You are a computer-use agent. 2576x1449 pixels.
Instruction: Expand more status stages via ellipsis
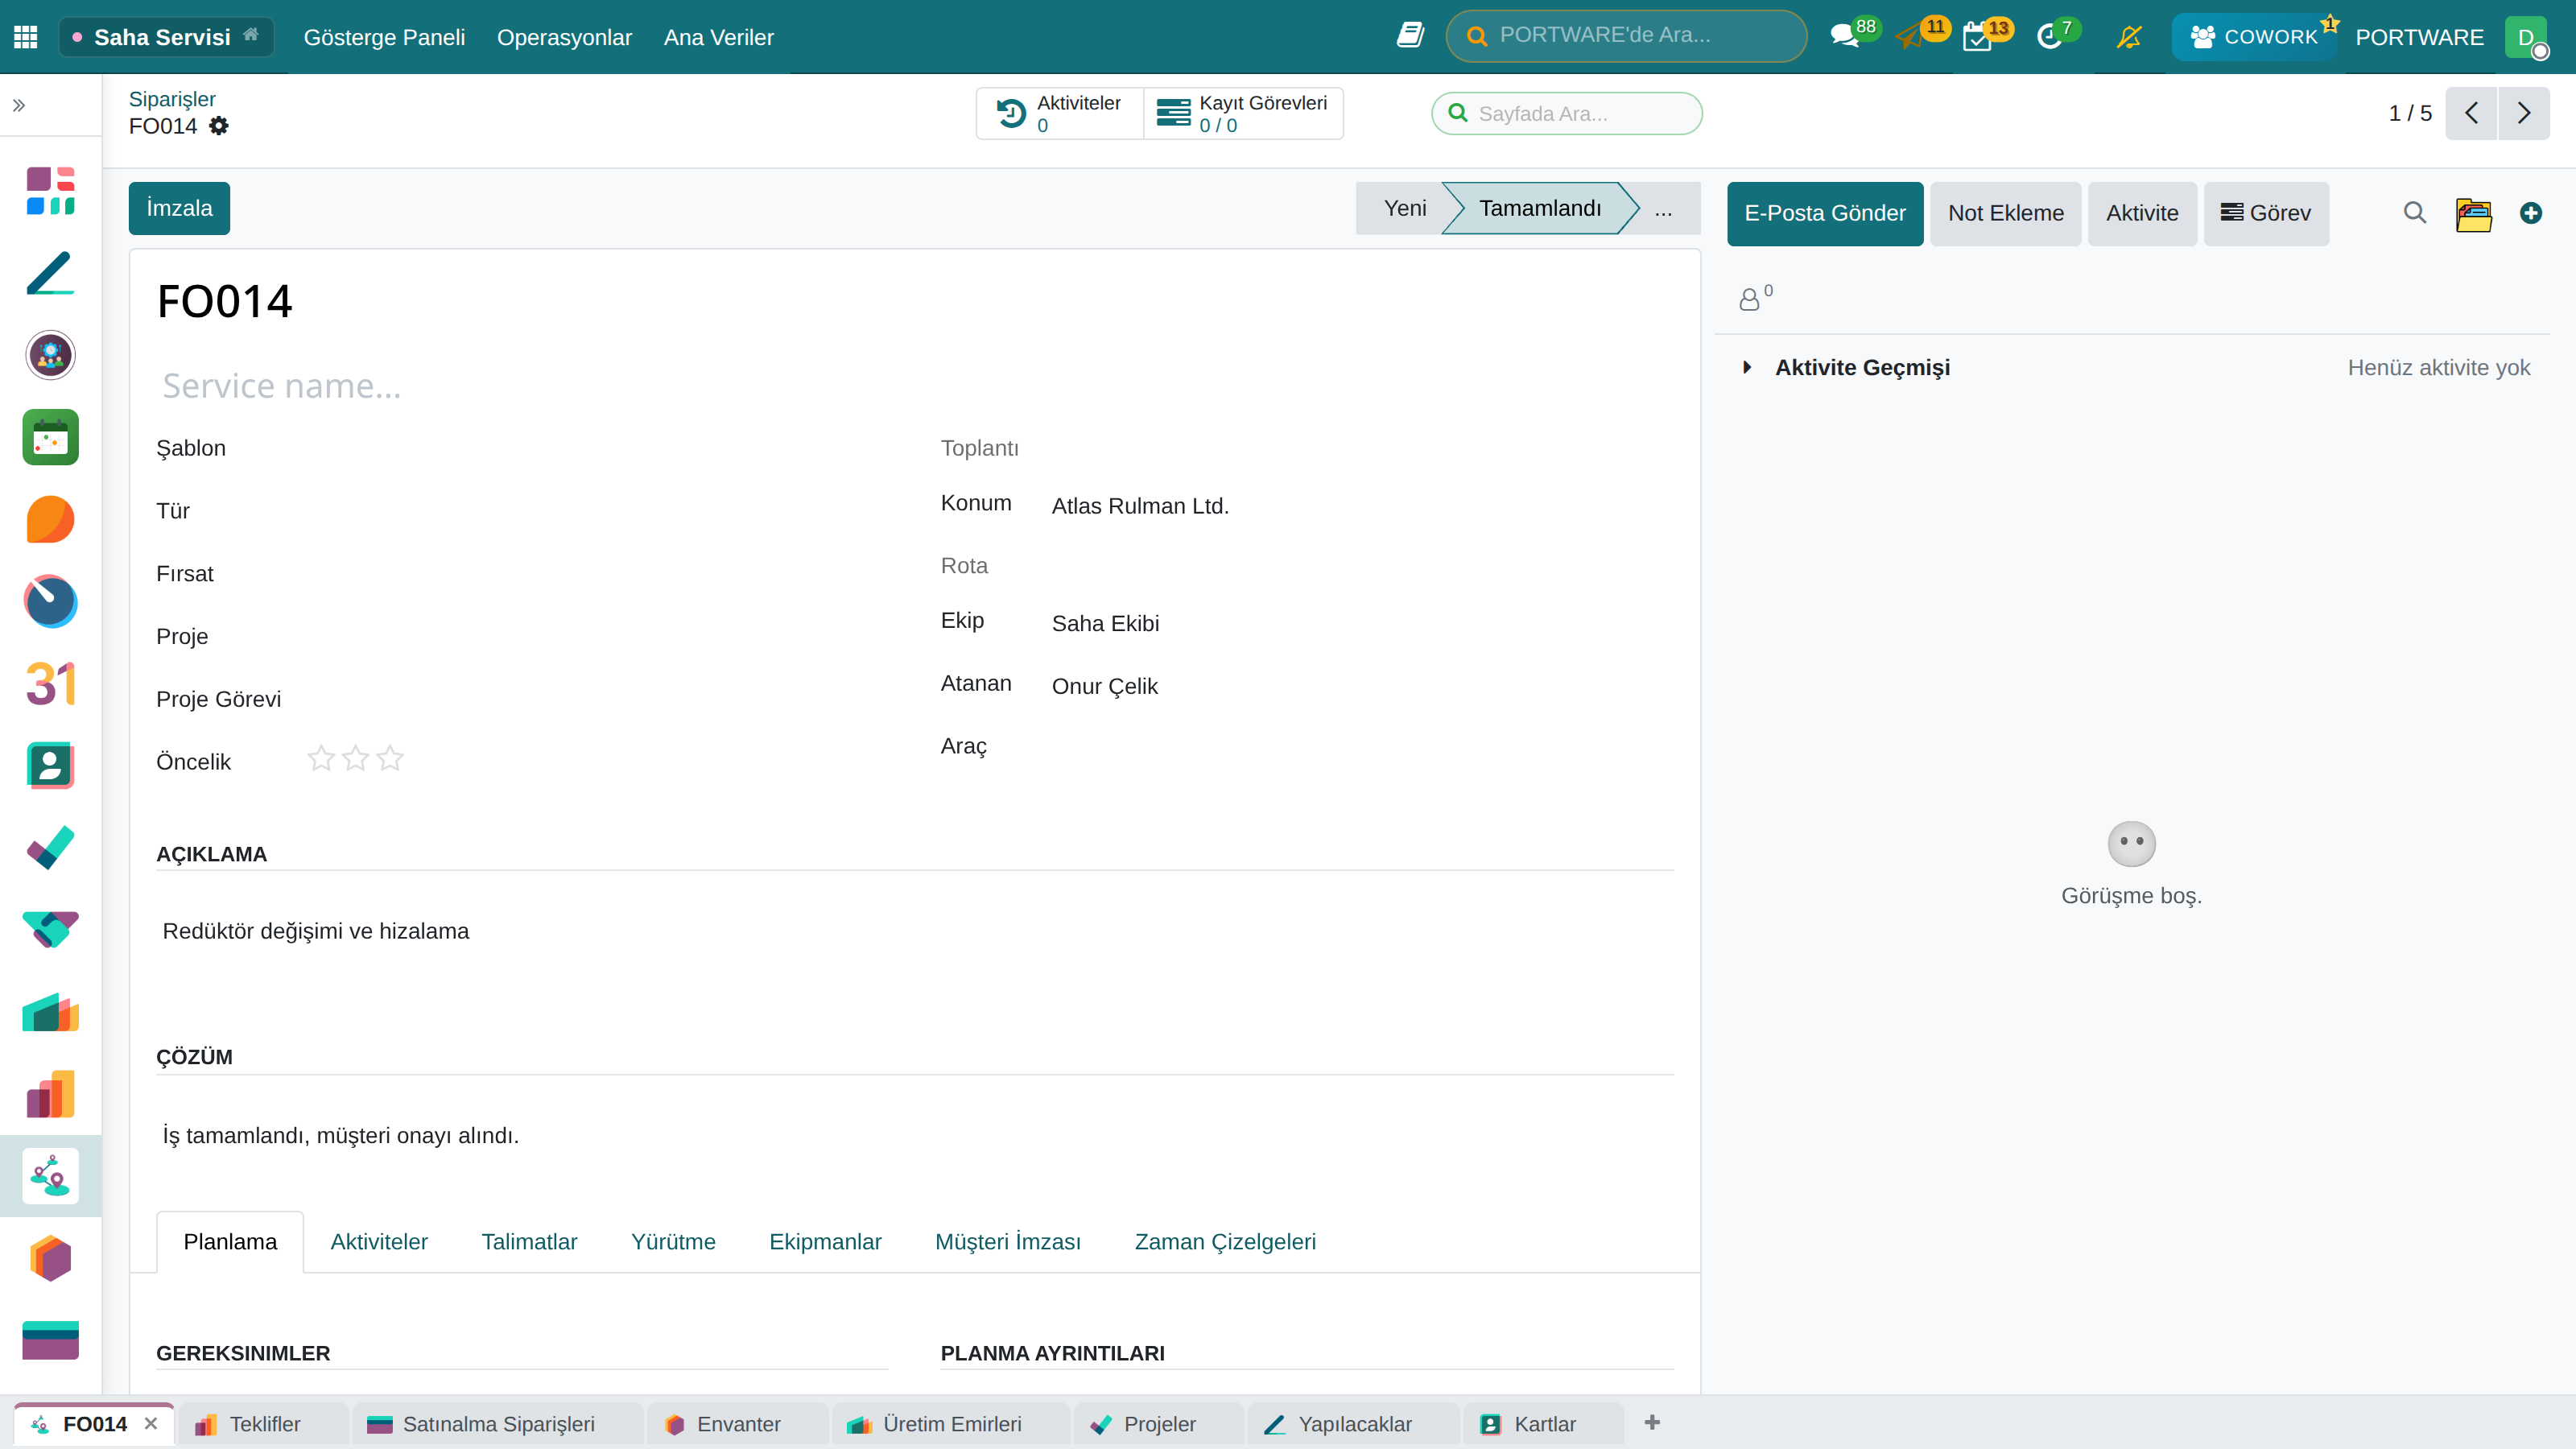coord(1663,209)
